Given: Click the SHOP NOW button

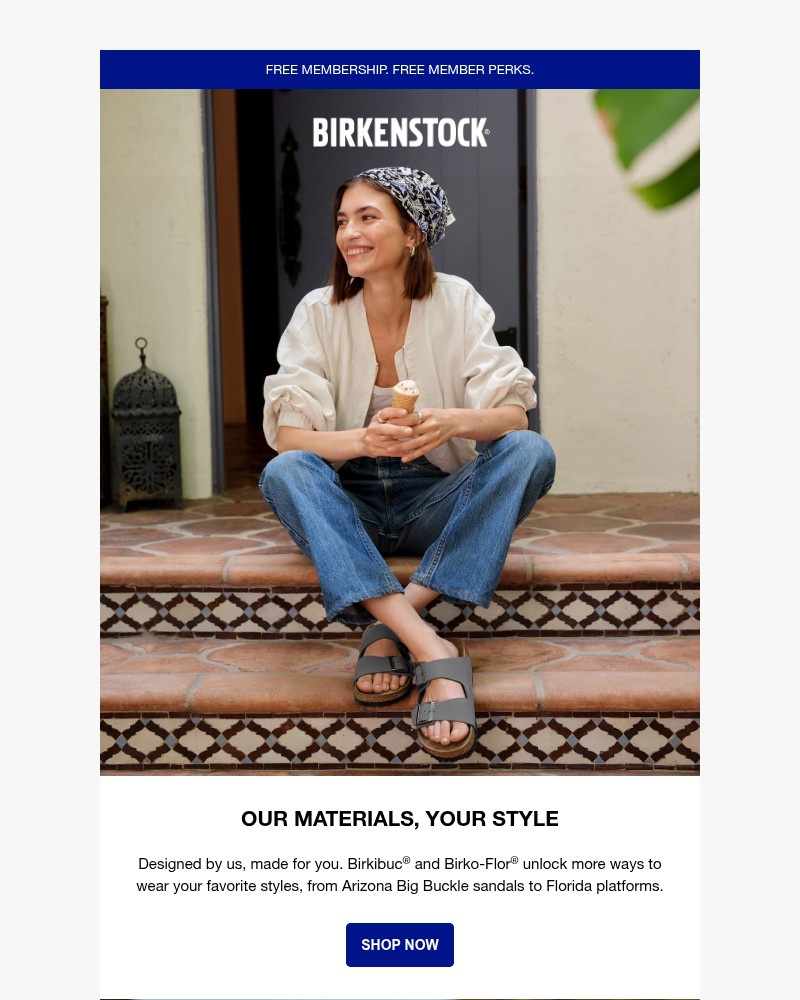Looking at the screenshot, I should pyautogui.click(x=399, y=945).
